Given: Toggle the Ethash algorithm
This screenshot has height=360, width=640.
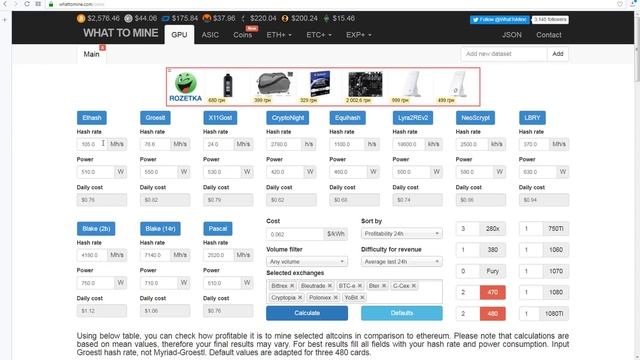Looking at the screenshot, I should (91, 118).
